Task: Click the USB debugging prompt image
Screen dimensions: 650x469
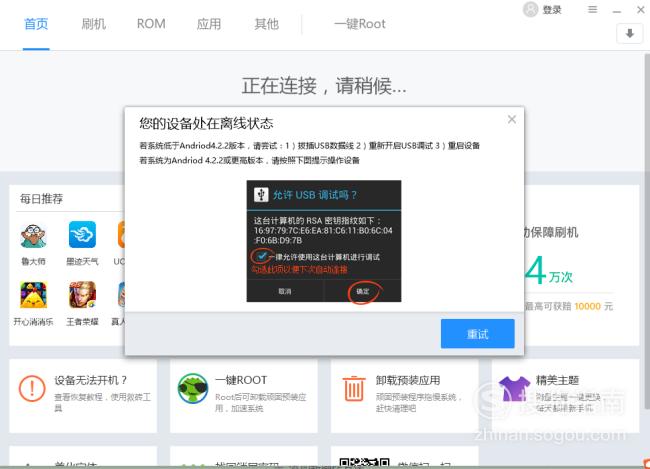Action: click(x=324, y=241)
